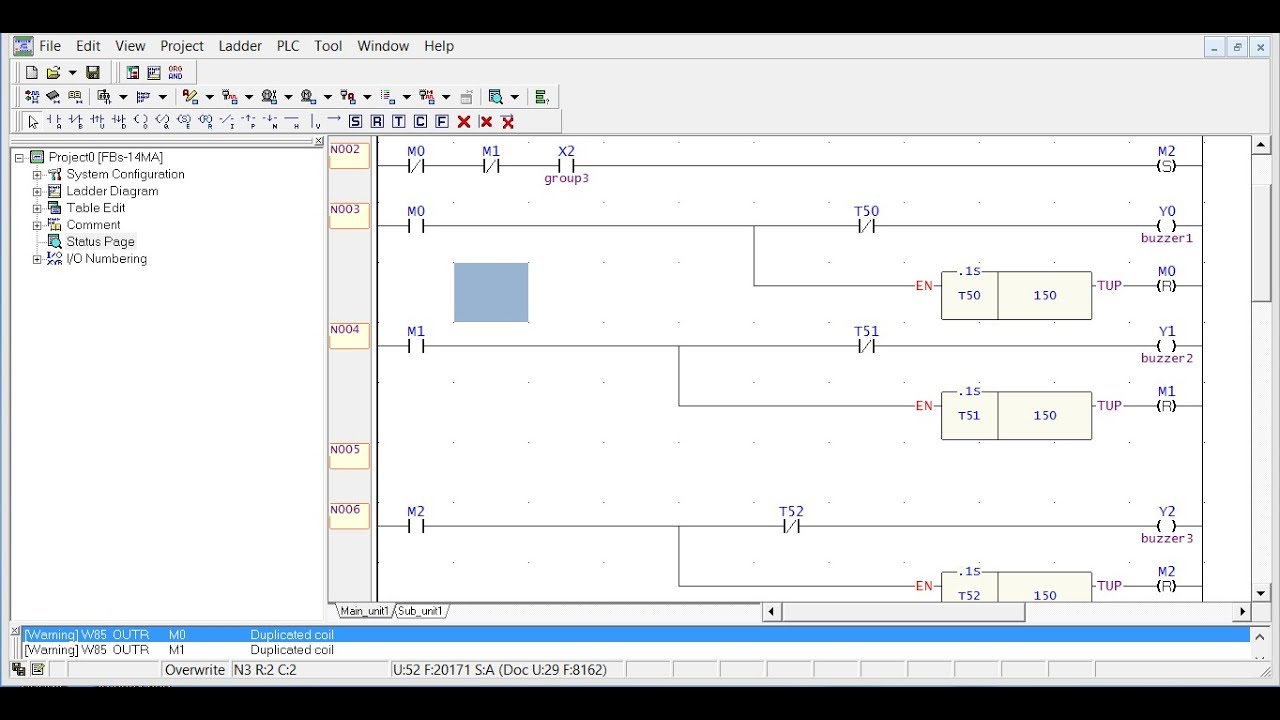This screenshot has width=1280, height=720.
Task: Select Ladder Diagram tree item
Action: click(112, 191)
